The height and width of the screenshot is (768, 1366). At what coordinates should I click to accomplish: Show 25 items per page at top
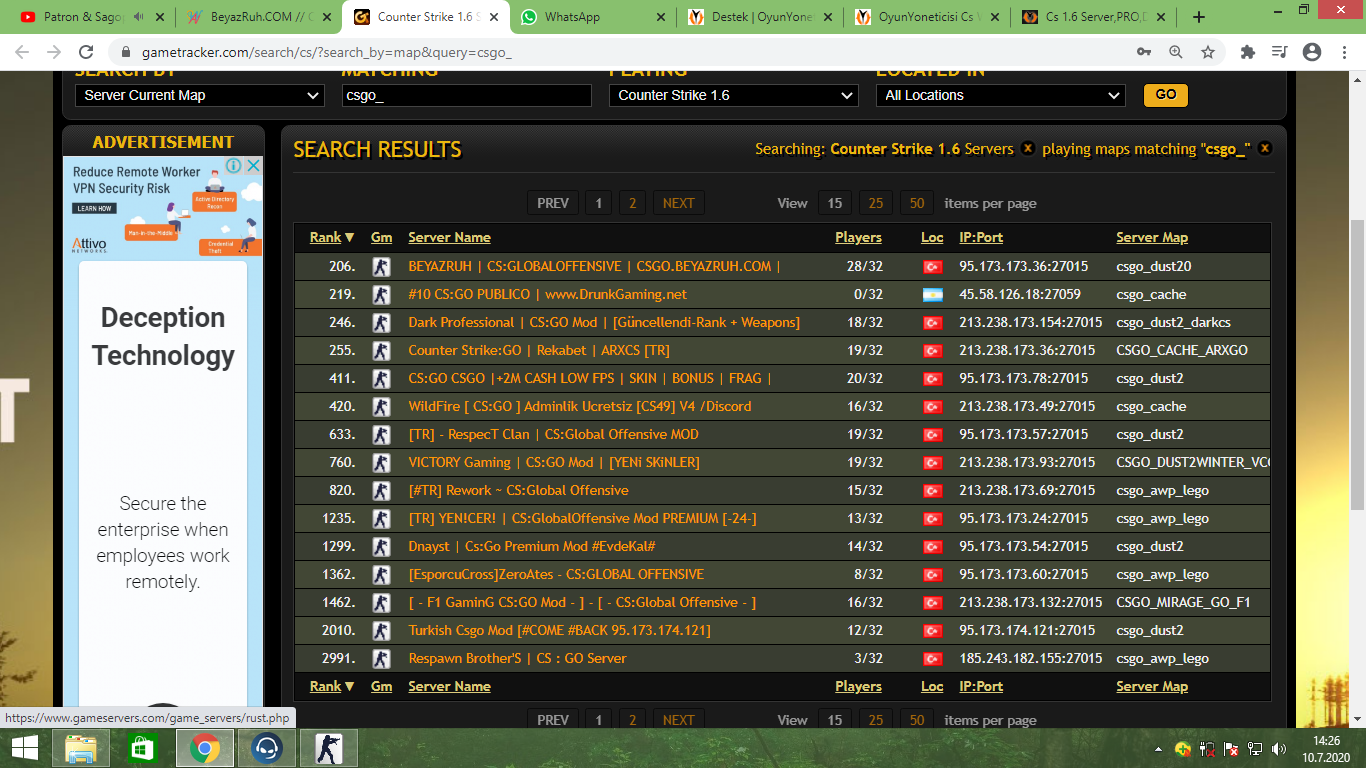tap(876, 203)
